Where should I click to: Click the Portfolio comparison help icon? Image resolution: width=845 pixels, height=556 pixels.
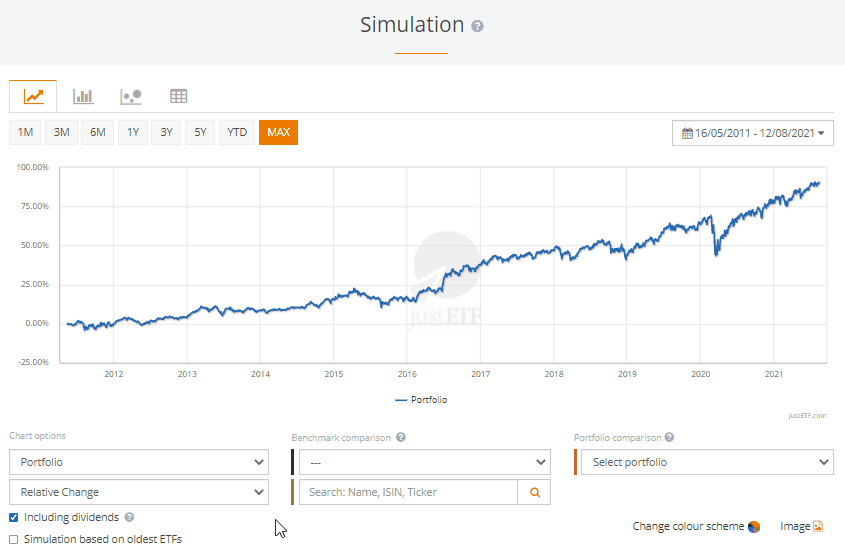[669, 437]
